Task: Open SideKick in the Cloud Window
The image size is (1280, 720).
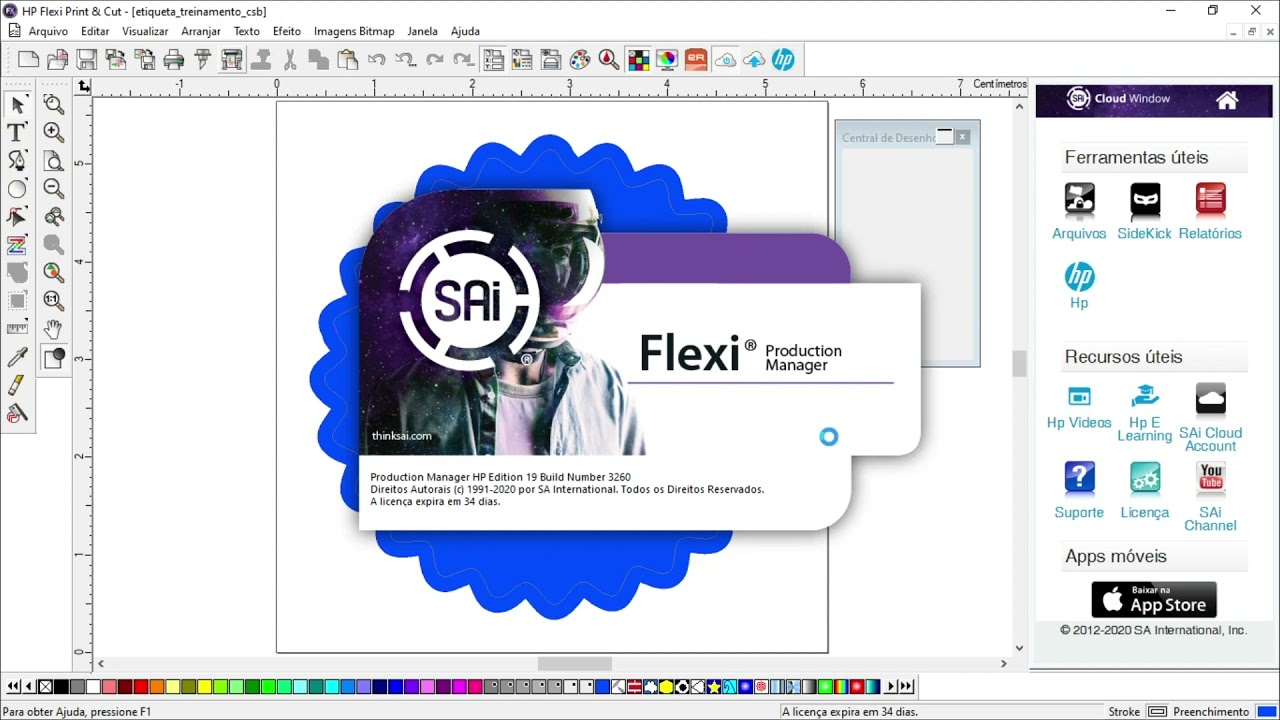Action: 1145,212
